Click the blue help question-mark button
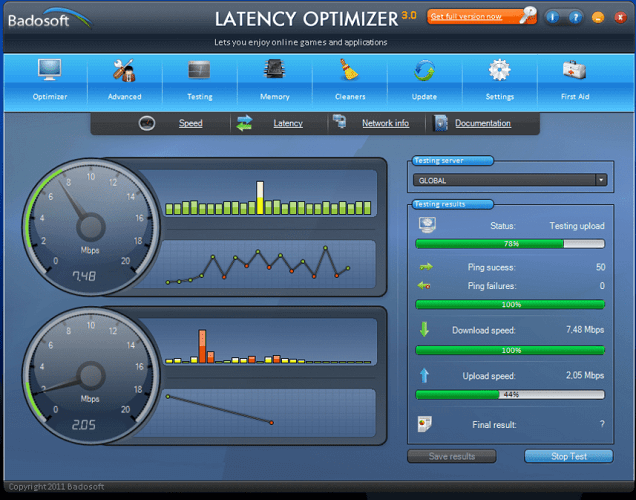The image size is (636, 500). click(575, 17)
